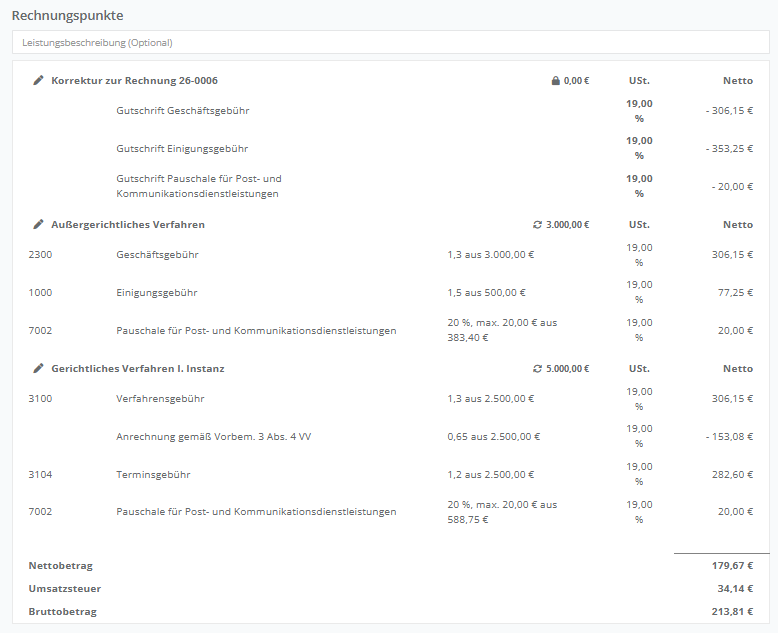Click the recalculate icon beside 5.000,00 €

click(537, 369)
